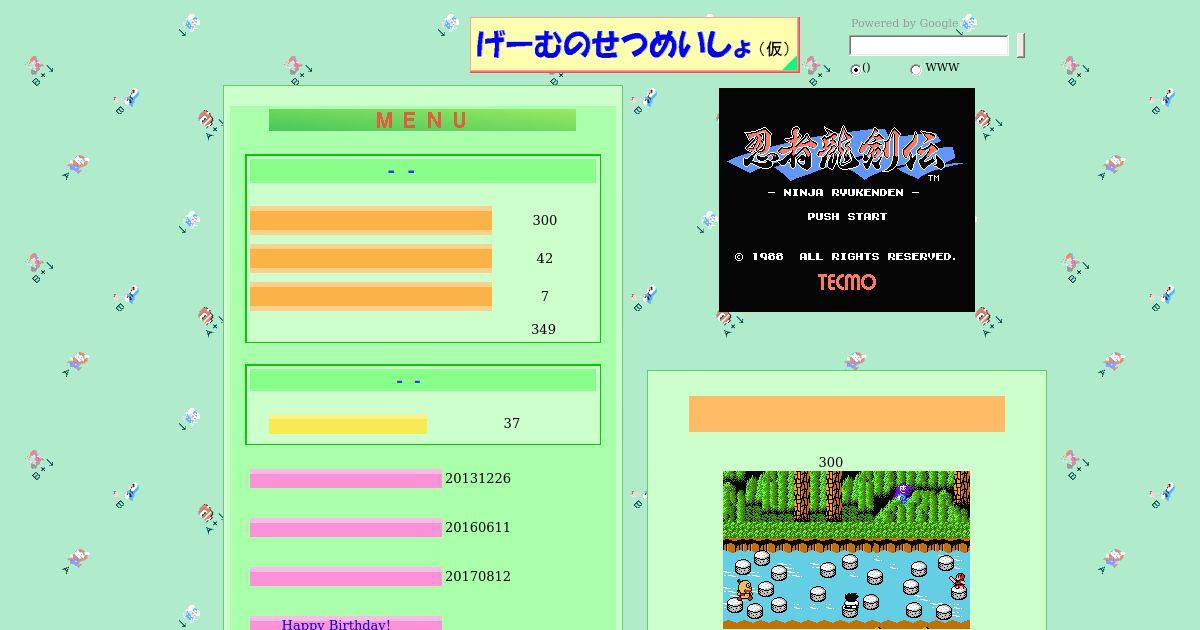
Task: Click the count '42' in the menu
Action: pos(544,258)
